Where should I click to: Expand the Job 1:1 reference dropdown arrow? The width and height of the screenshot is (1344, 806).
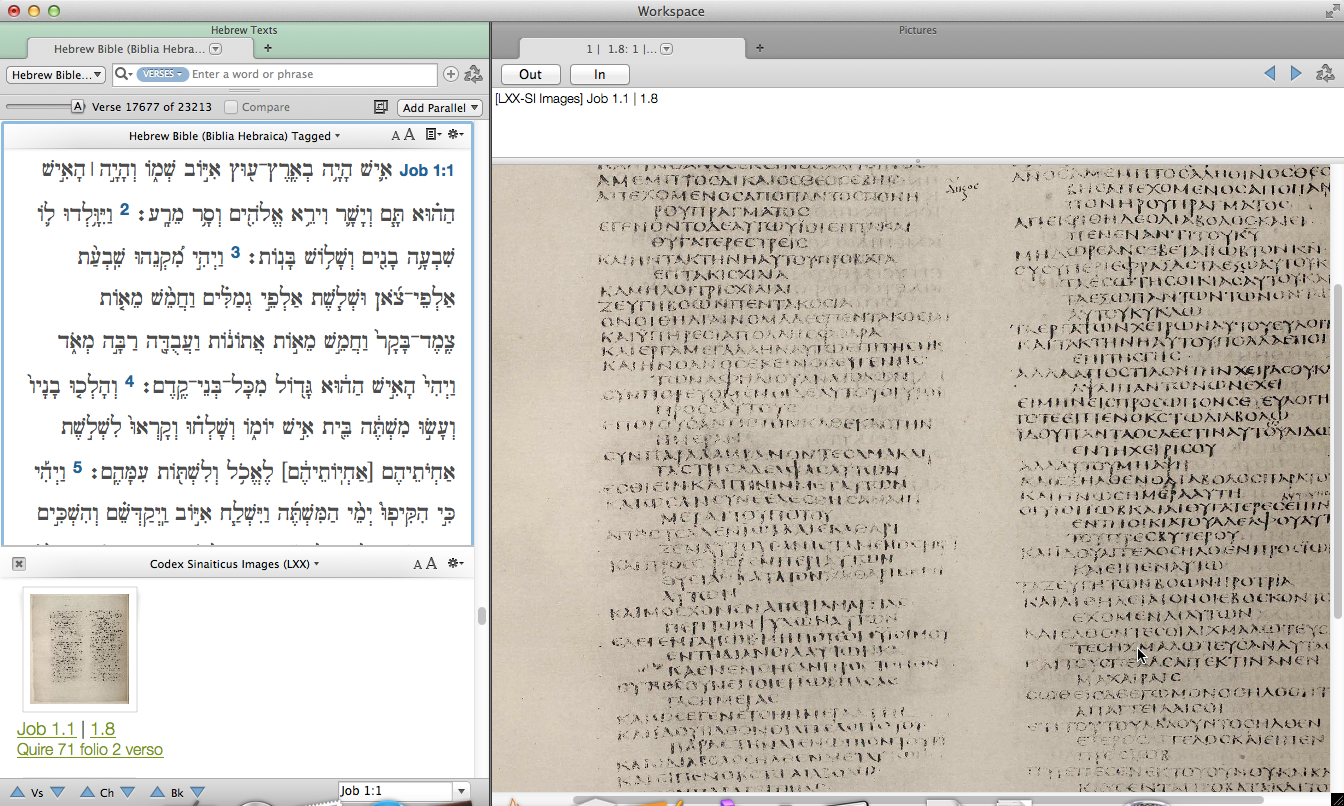pos(461,791)
